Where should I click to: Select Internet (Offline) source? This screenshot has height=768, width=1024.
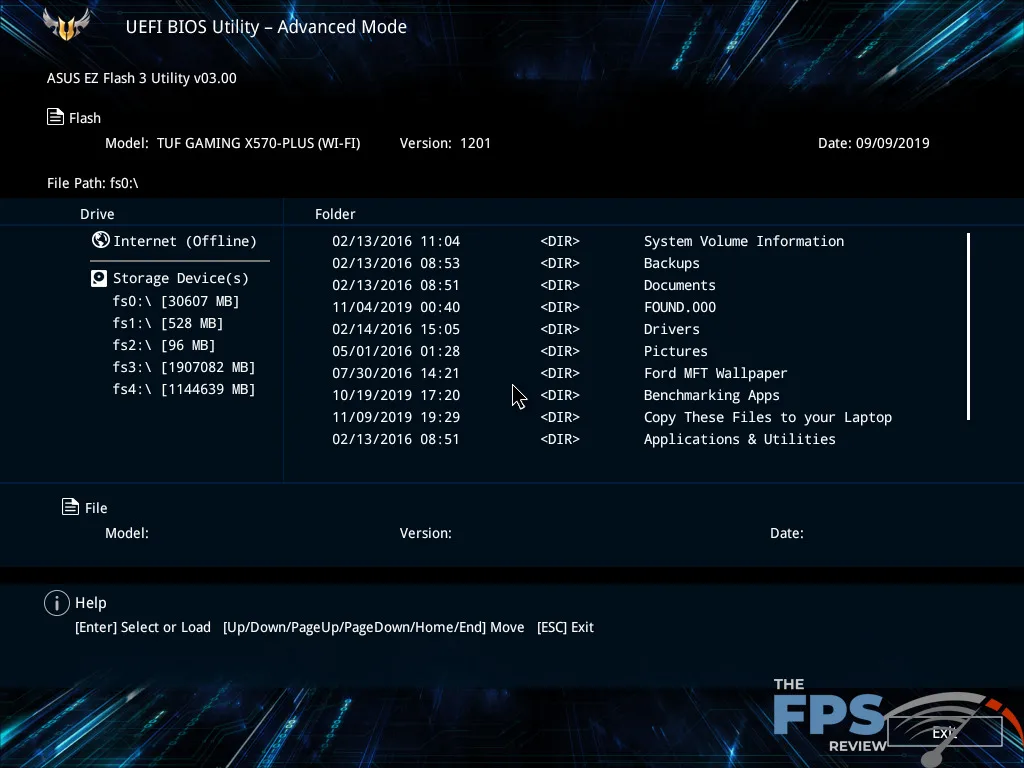tap(185, 241)
